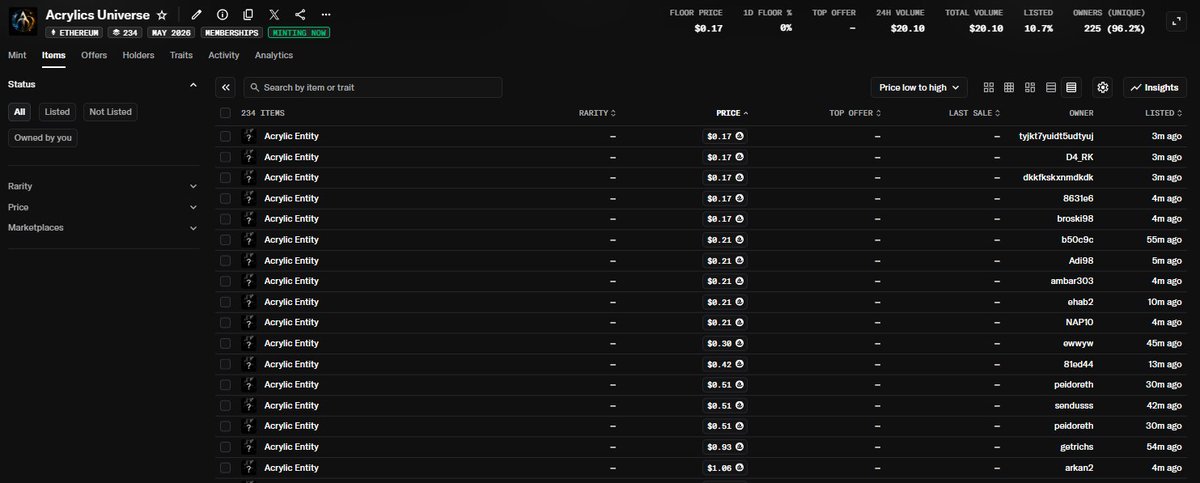Click the ETHEREUM chain badge
The image size is (1200, 483).
tap(75, 32)
